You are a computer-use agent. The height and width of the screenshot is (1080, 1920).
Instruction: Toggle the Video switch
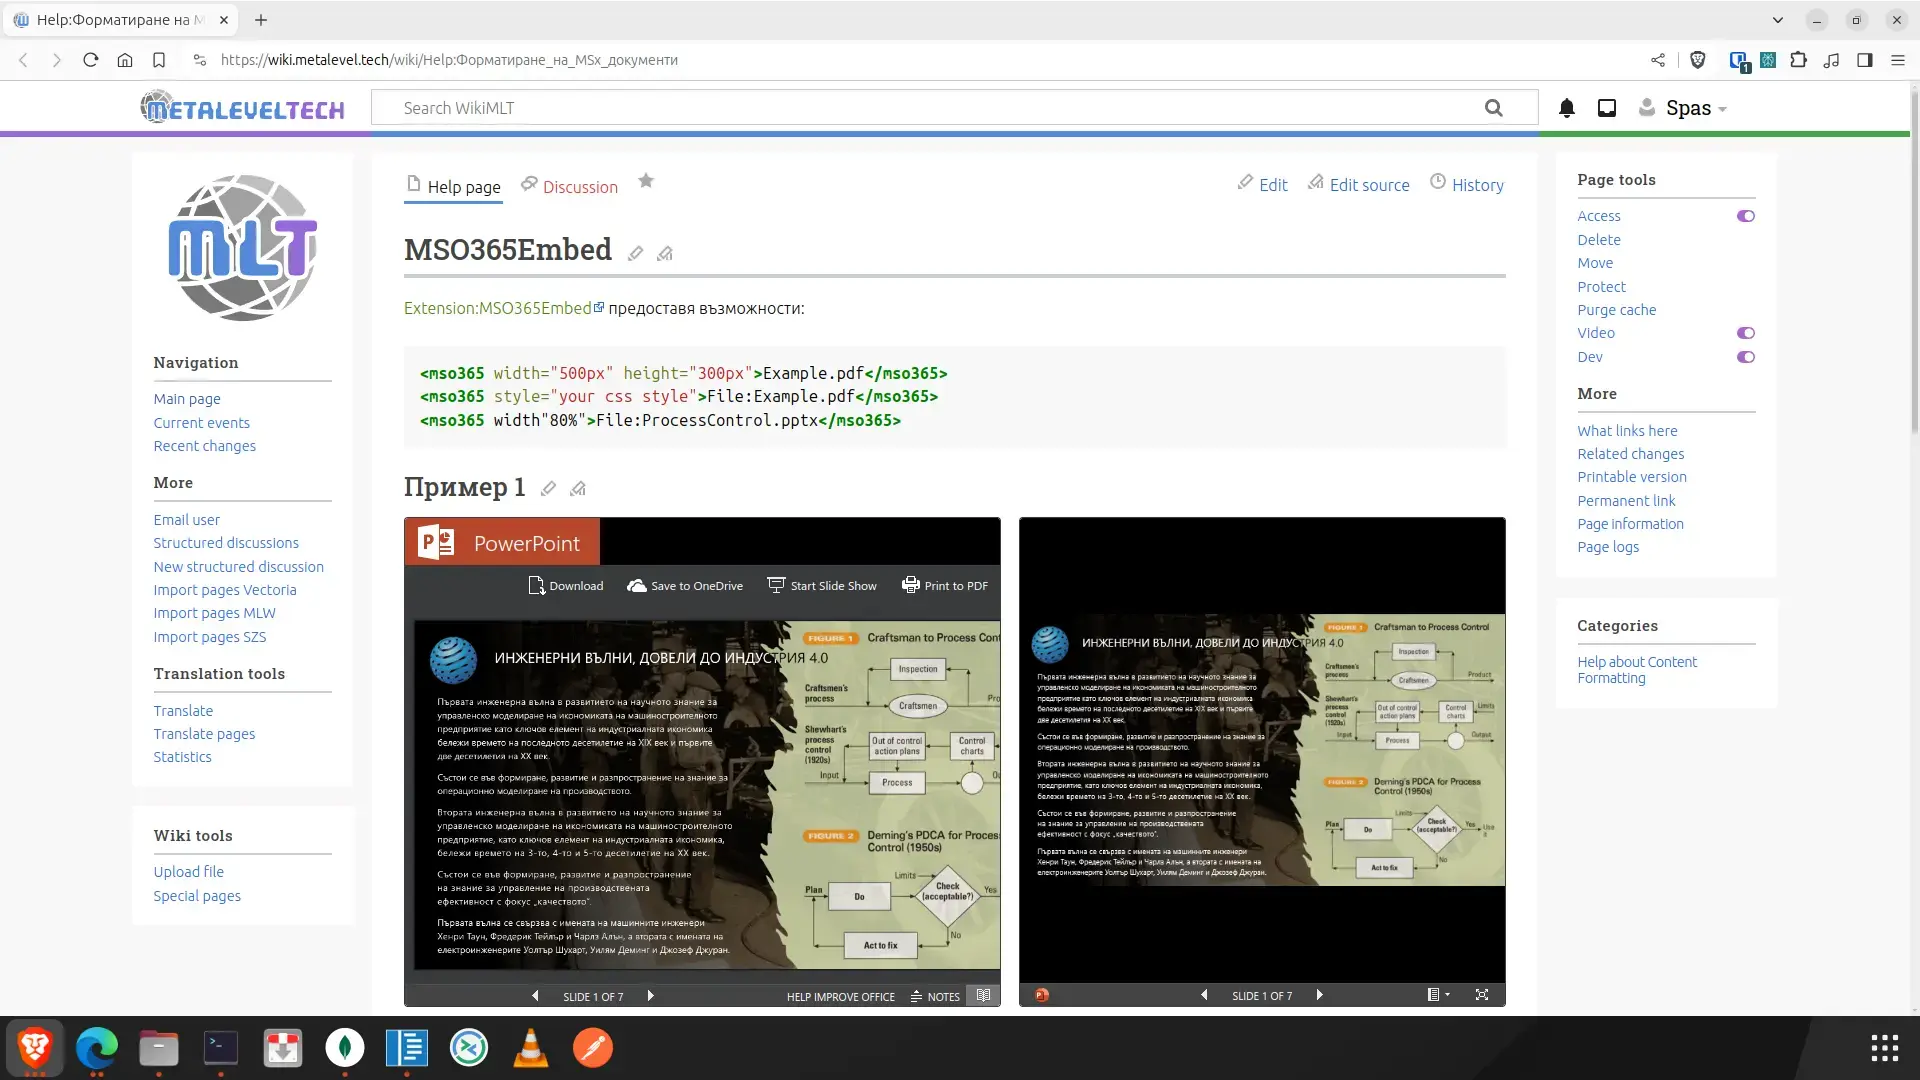[1745, 333]
